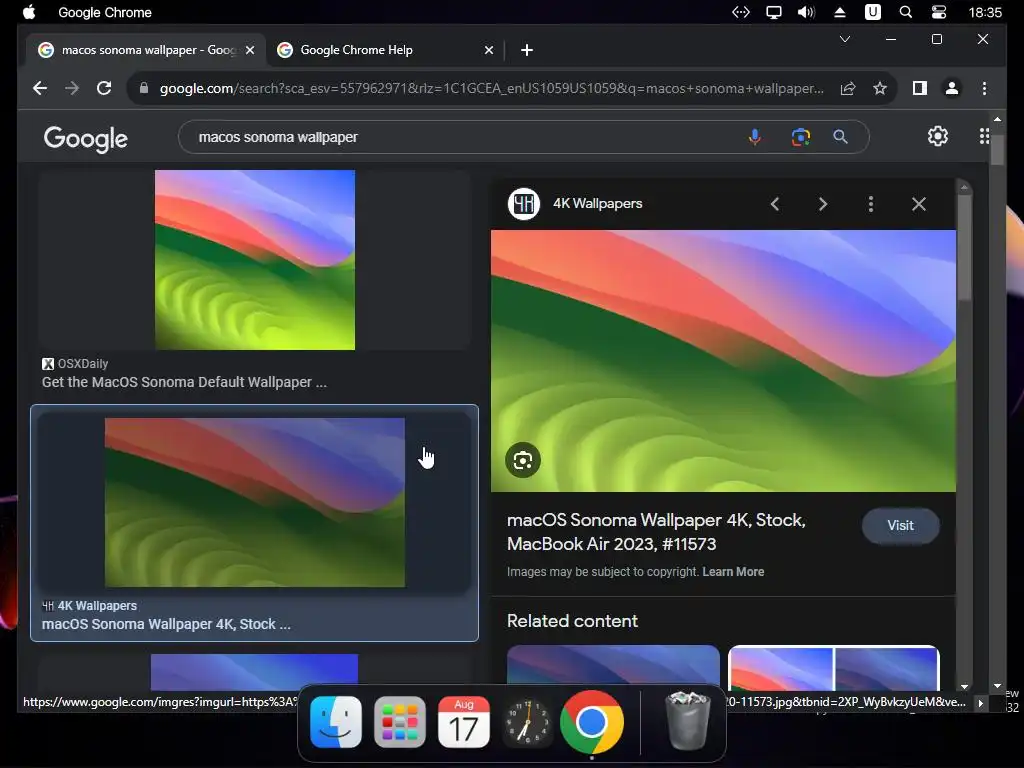
Task: Show the previous image in preview panel
Action: pos(775,204)
